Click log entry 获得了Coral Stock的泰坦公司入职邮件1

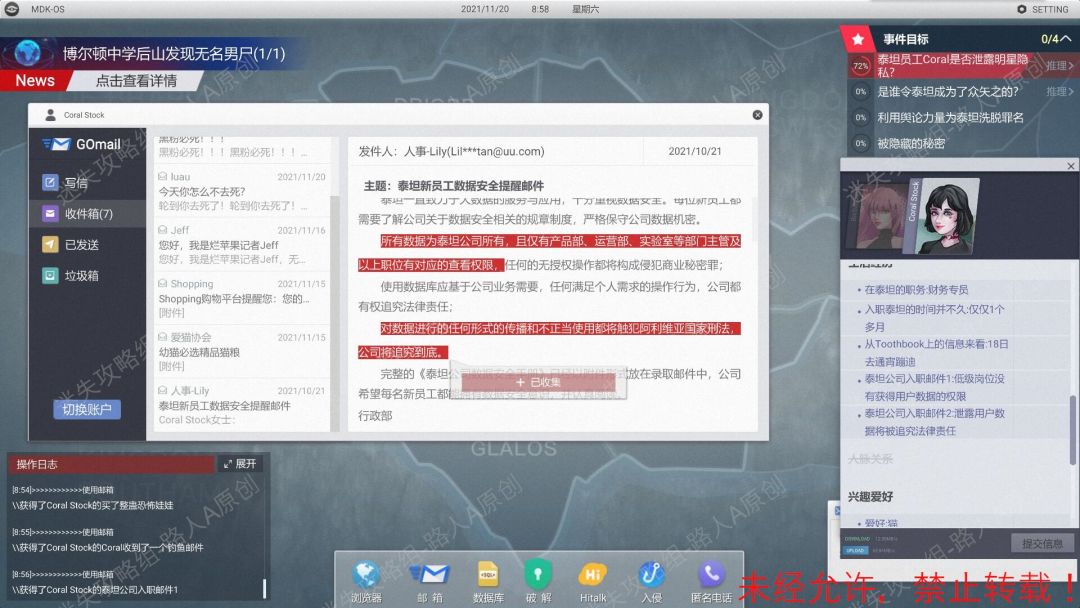click(x=95, y=589)
